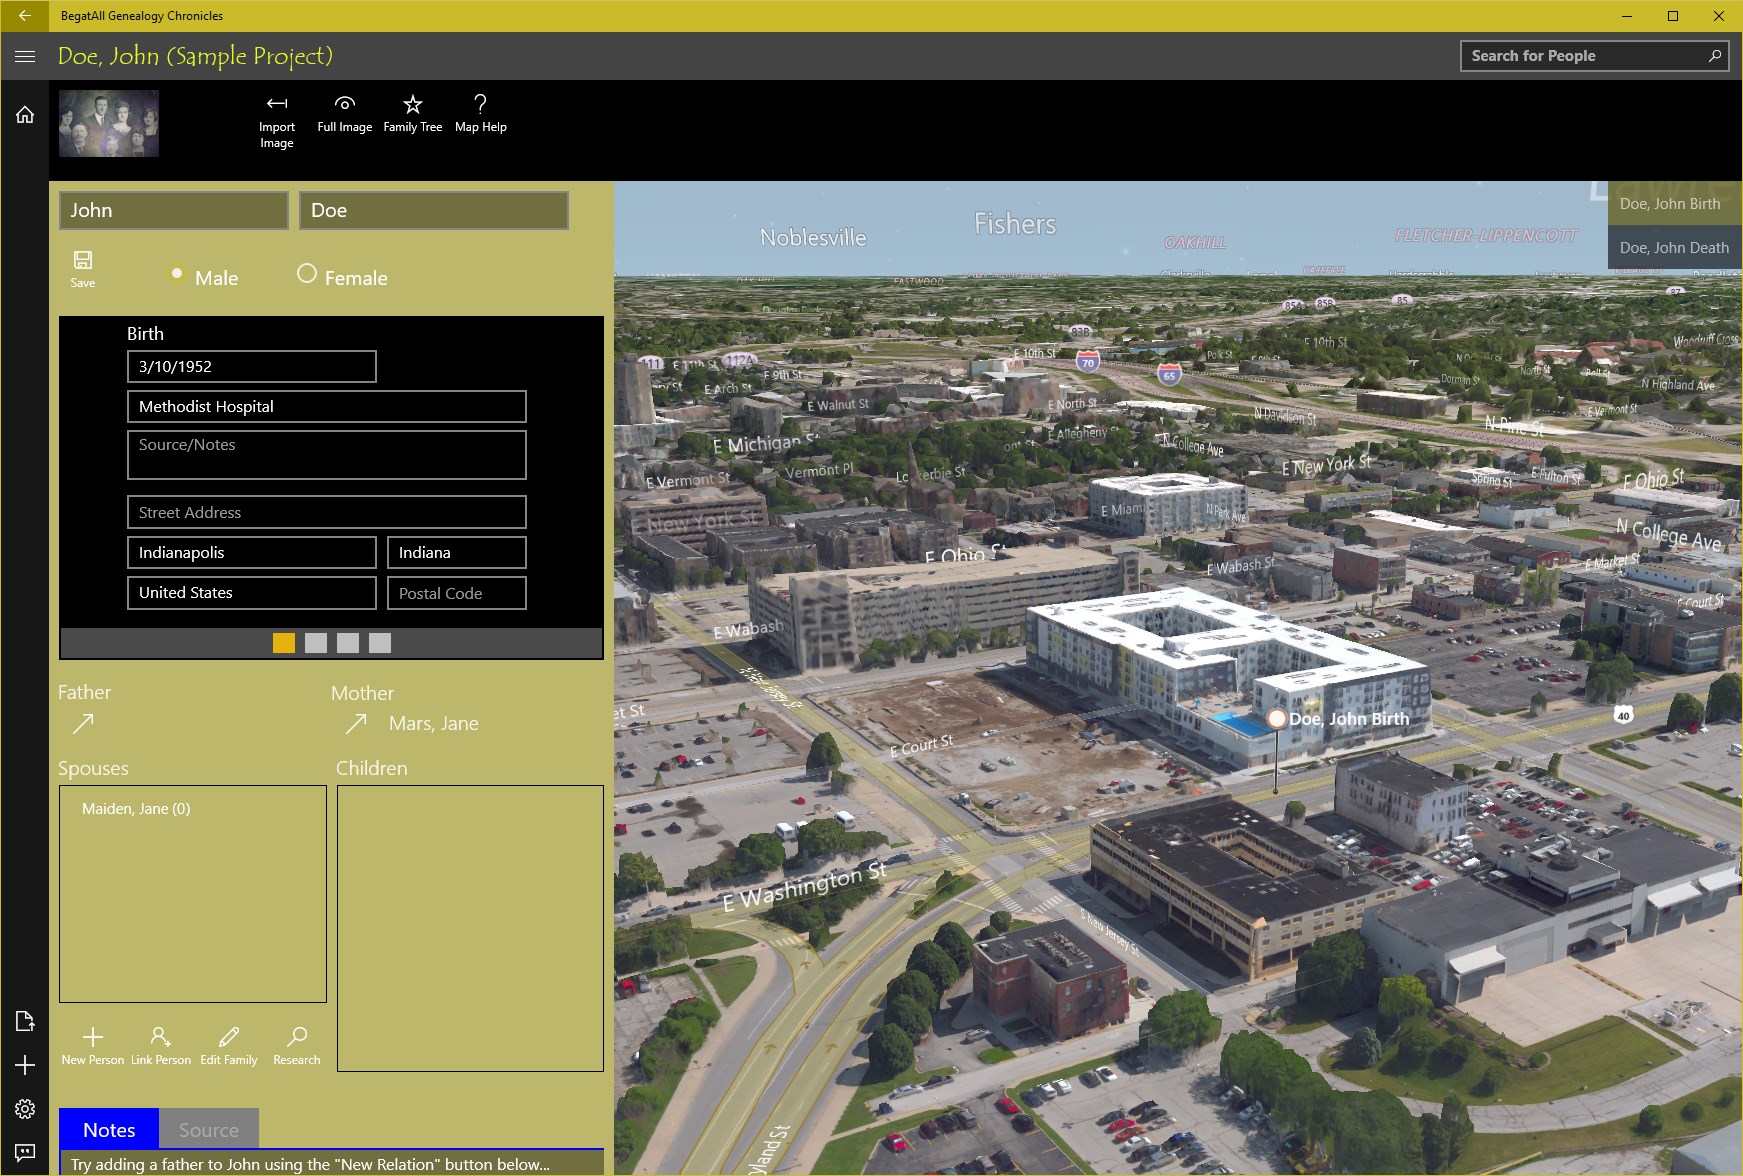Click the Research magnifier icon
Viewport: 1743px width, 1176px height.
pos(296,1043)
